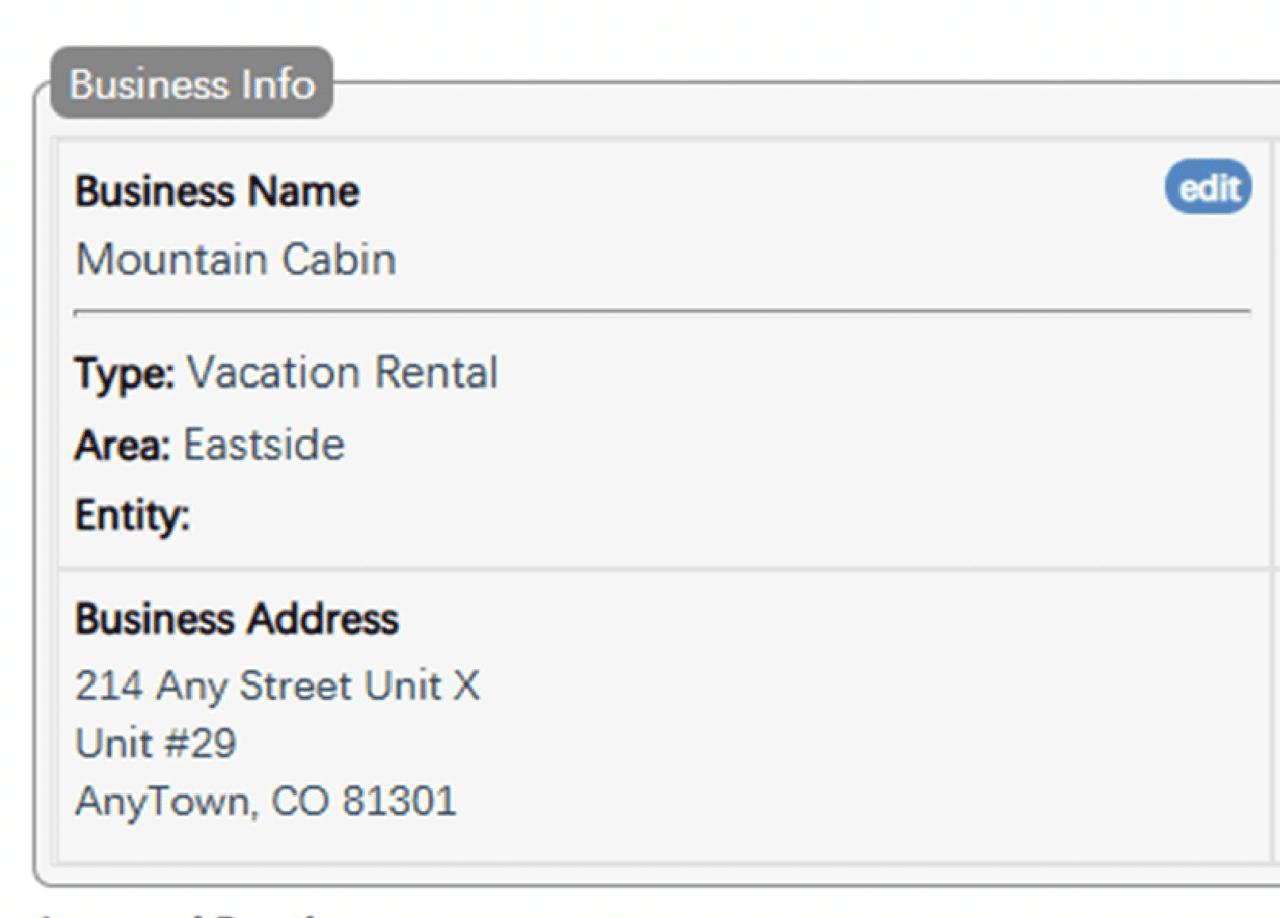Click the 81301 zip code
This screenshot has width=1280, height=918.
(x=400, y=801)
